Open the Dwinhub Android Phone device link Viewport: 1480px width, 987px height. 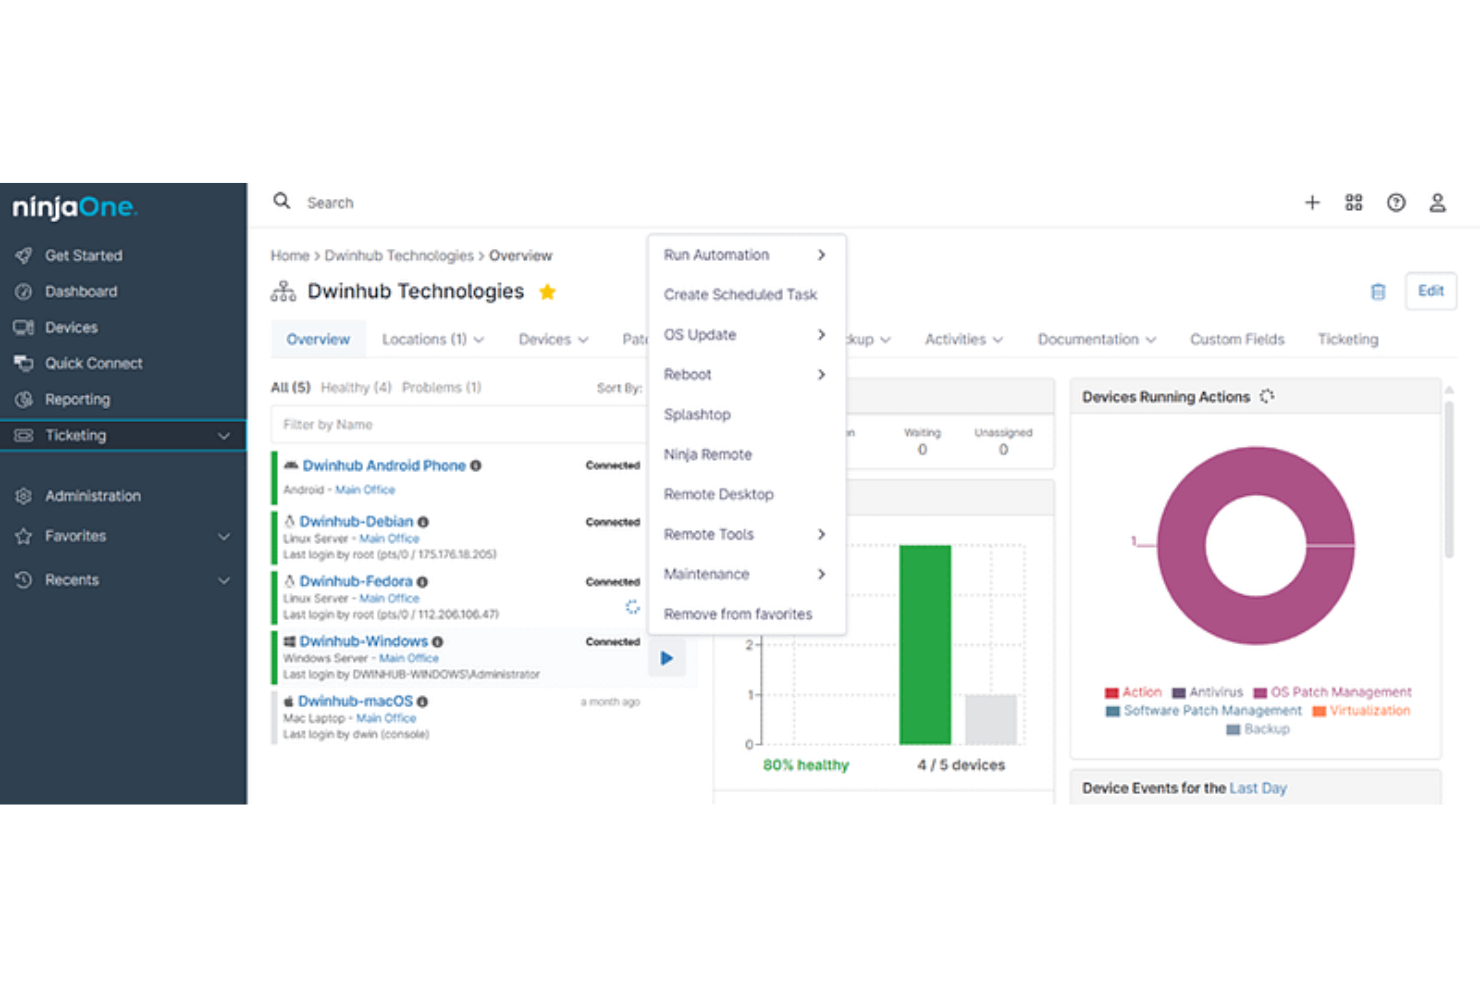point(384,466)
